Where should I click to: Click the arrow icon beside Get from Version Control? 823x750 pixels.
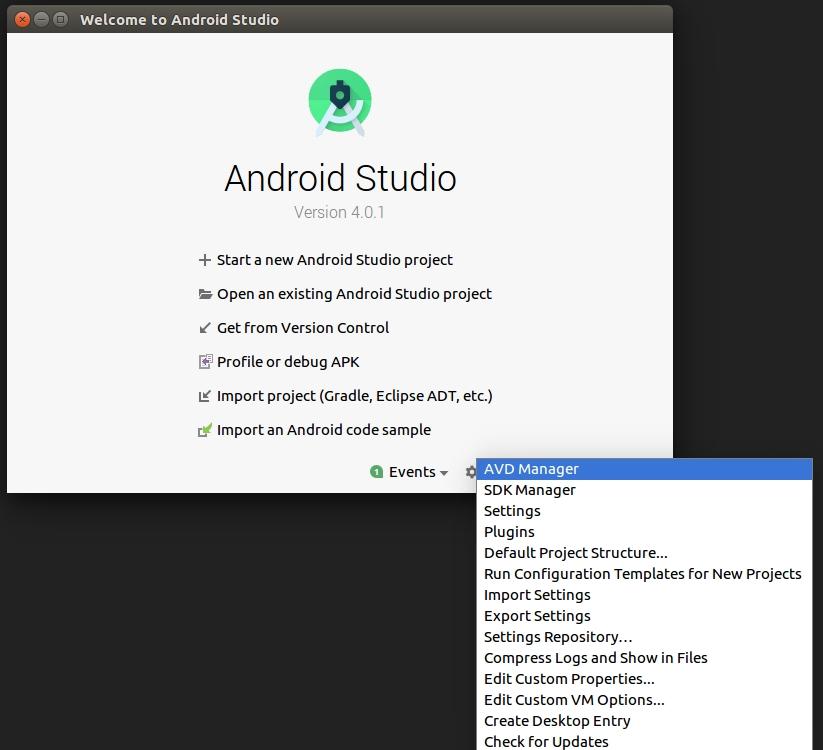(205, 328)
